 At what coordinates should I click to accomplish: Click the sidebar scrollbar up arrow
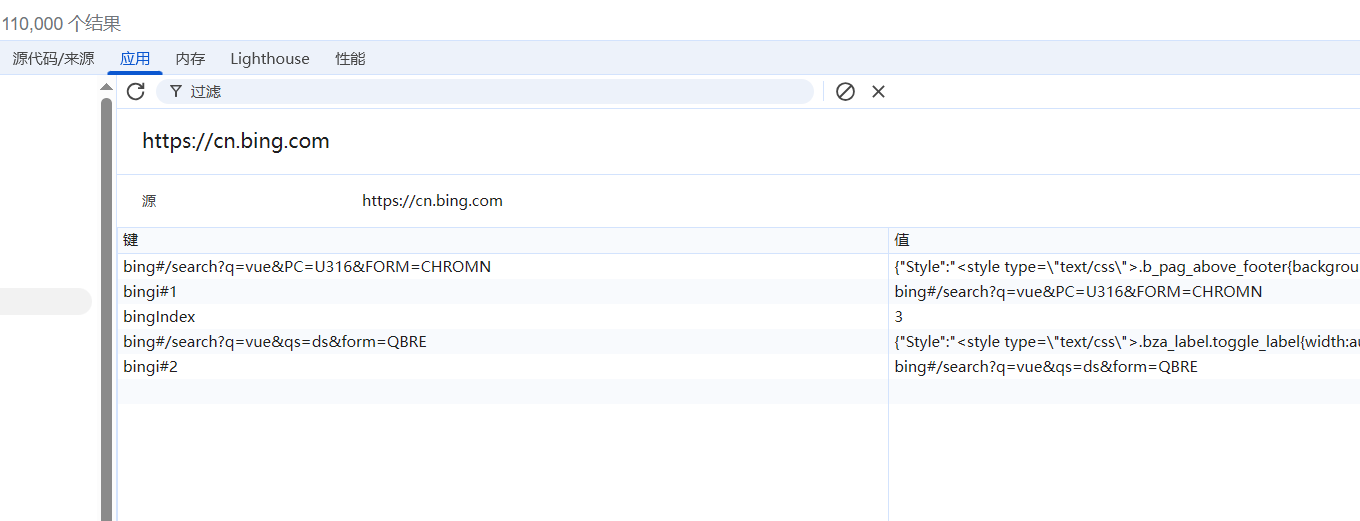106,87
